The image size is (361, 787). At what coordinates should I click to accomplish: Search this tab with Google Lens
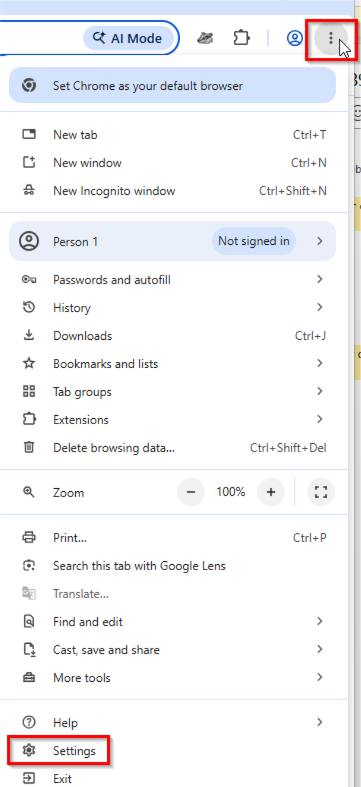click(174, 566)
